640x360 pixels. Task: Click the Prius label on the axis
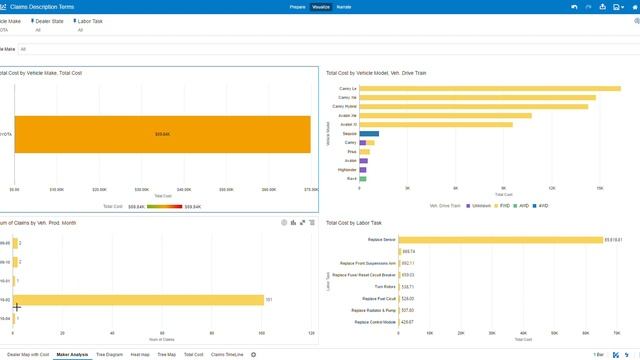coord(352,152)
